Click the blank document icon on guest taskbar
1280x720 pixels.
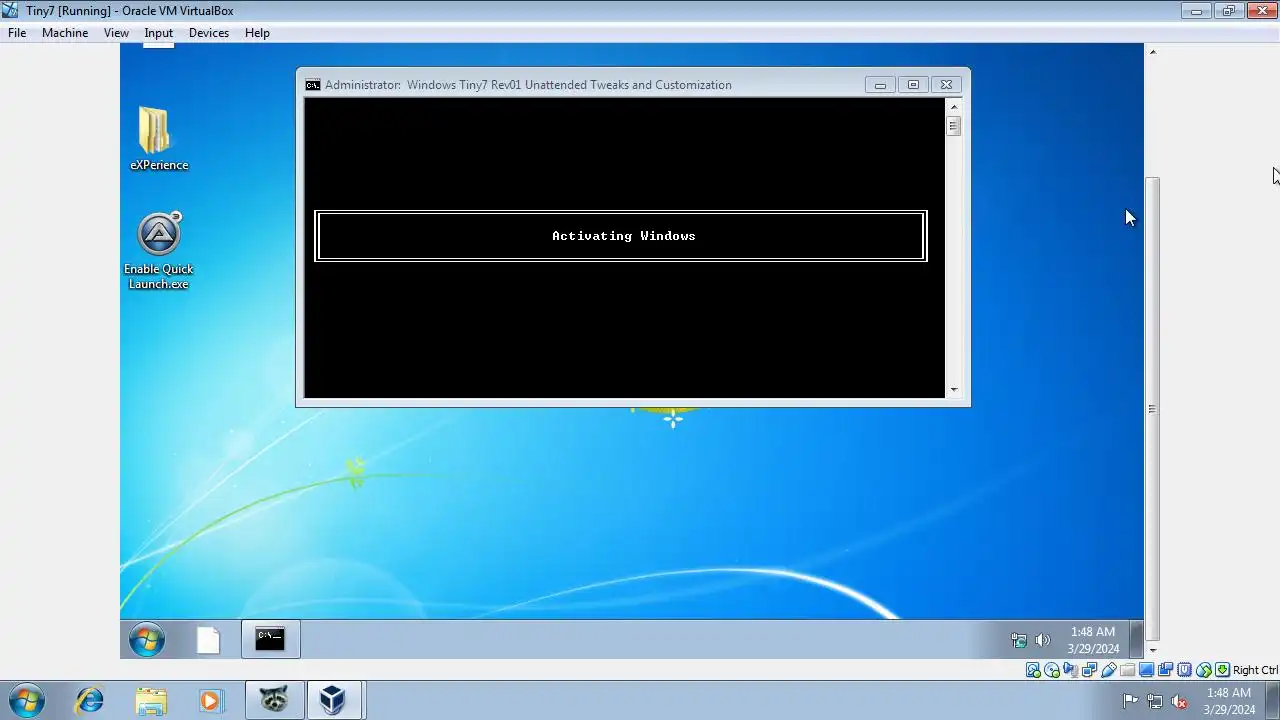[208, 640]
